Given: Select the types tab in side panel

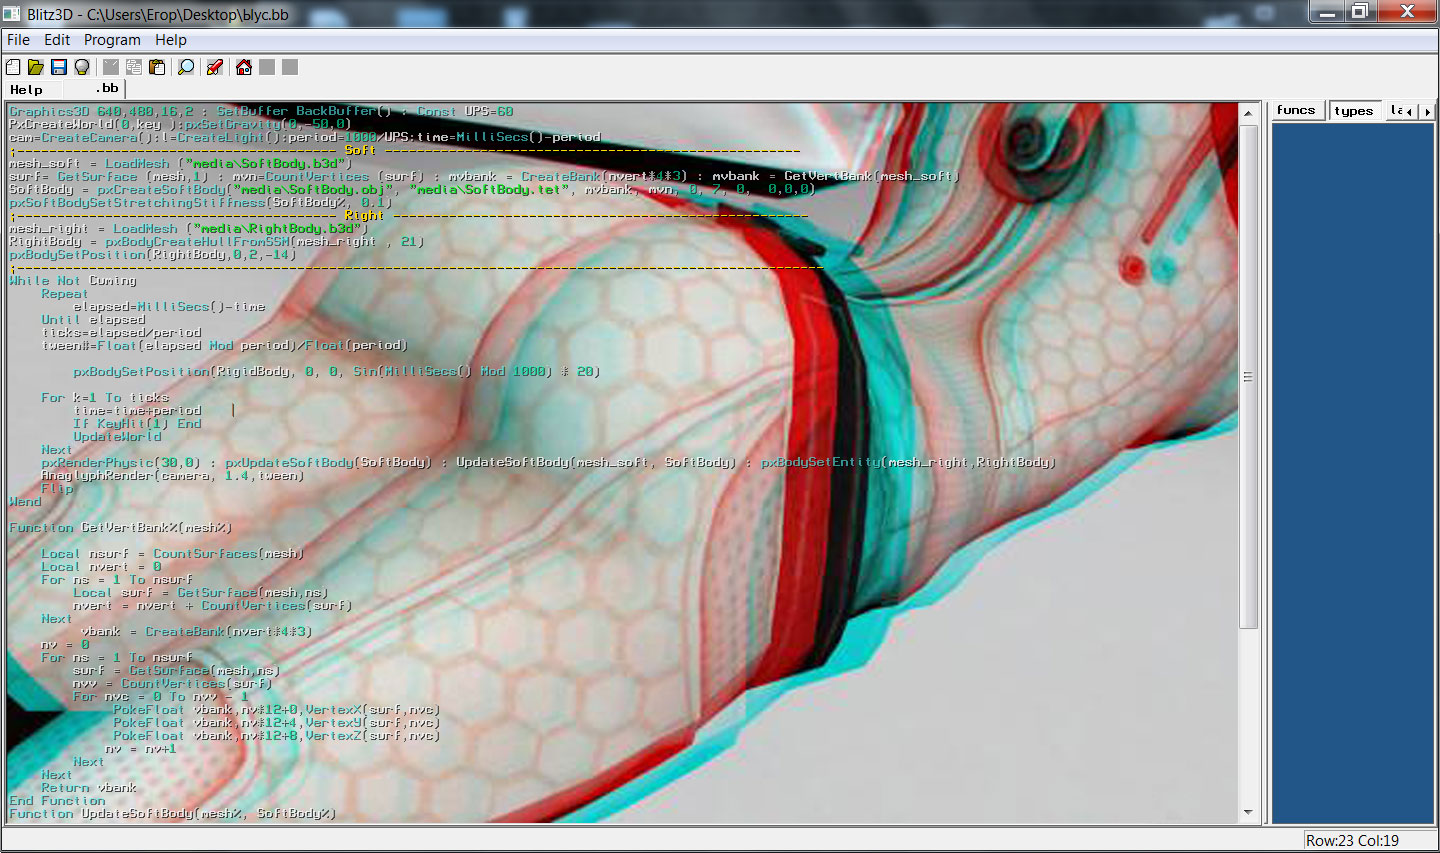Looking at the screenshot, I should pyautogui.click(x=1354, y=111).
